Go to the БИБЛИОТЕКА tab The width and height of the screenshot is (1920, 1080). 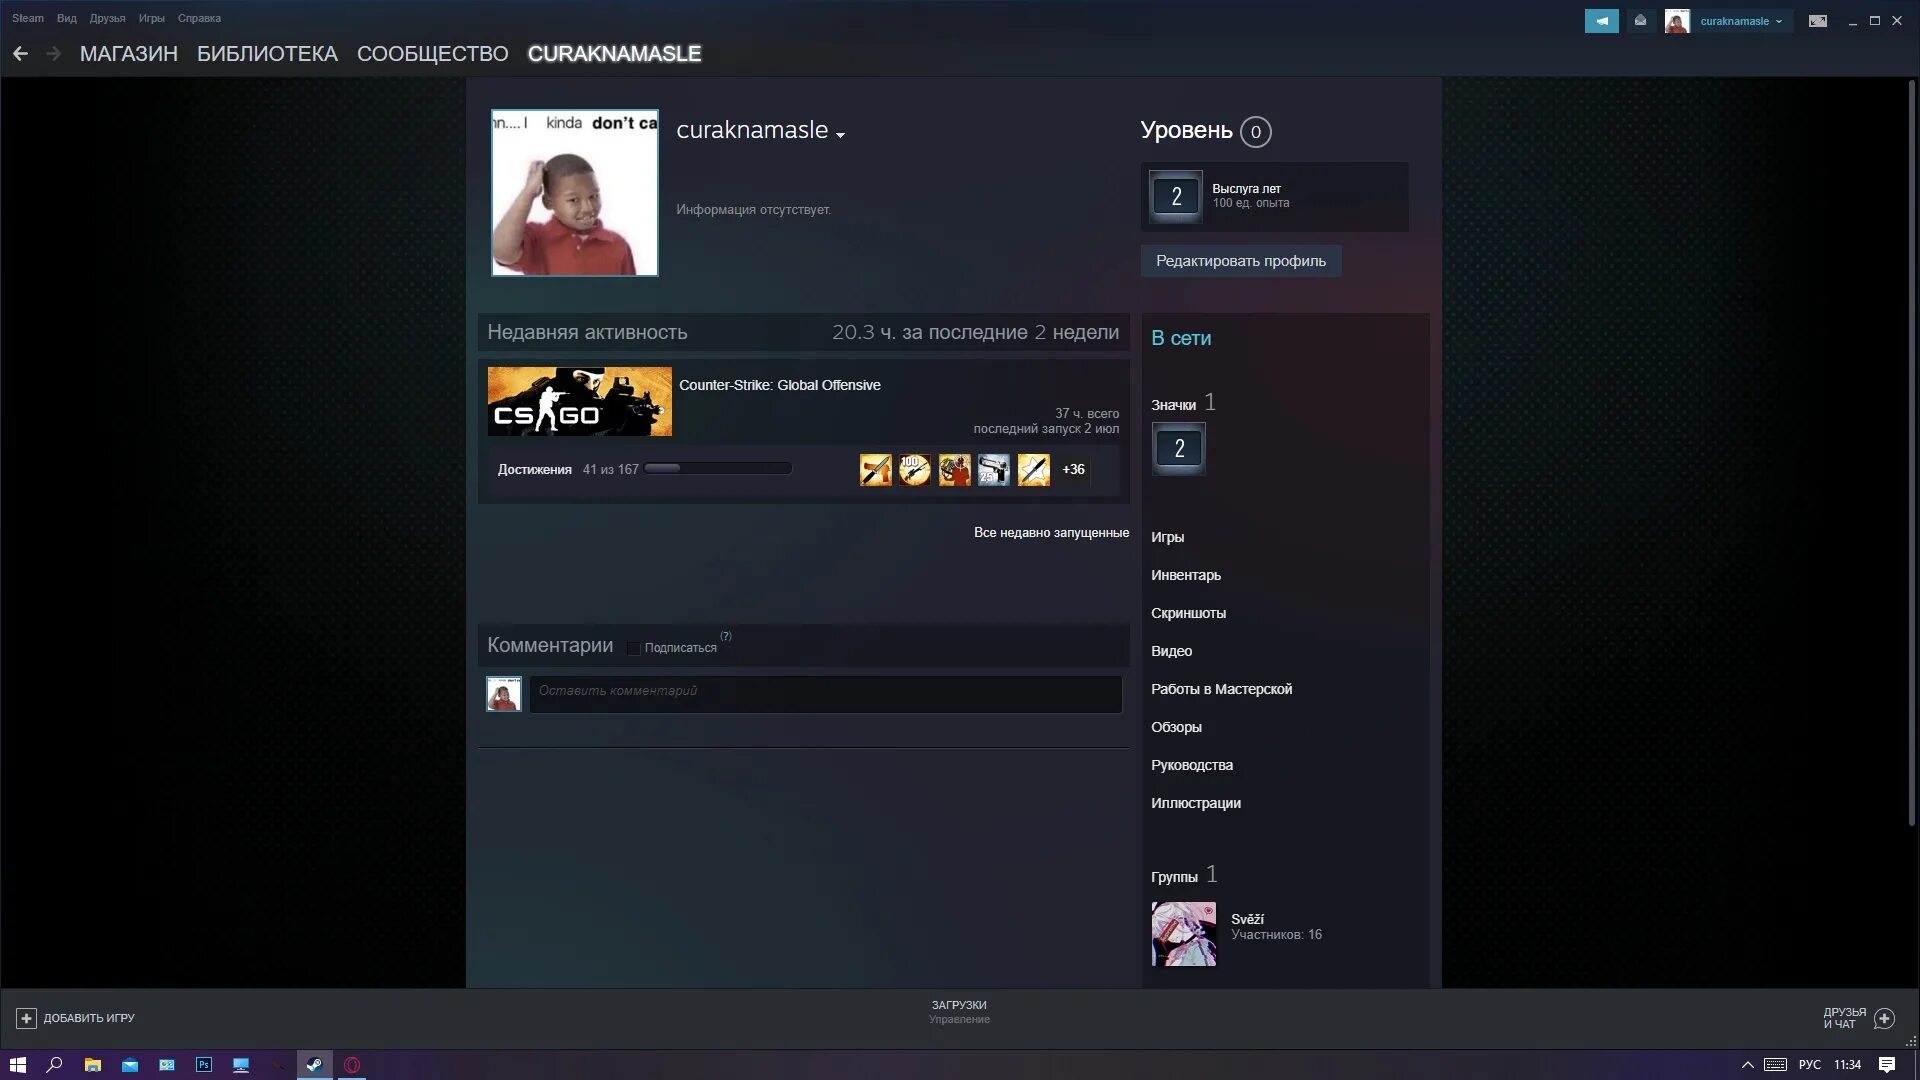point(267,54)
